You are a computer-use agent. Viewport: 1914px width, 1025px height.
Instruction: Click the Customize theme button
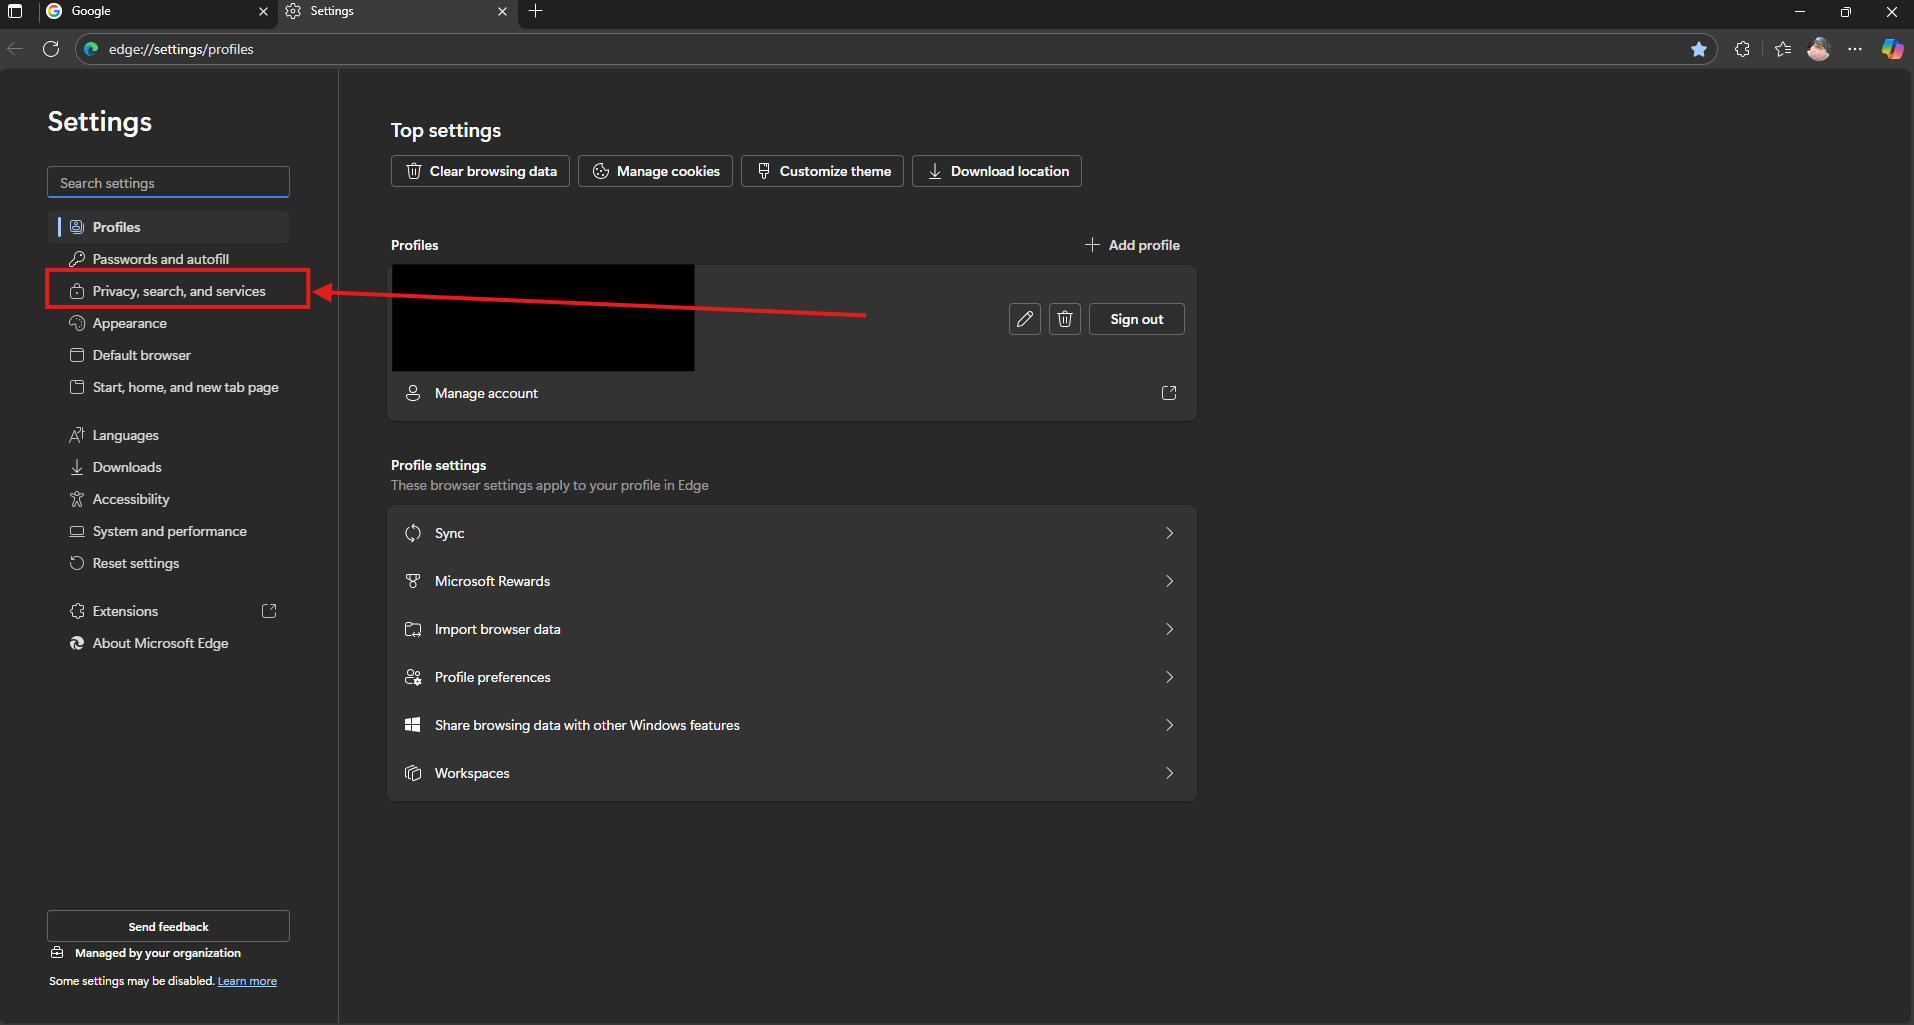[x=822, y=171]
